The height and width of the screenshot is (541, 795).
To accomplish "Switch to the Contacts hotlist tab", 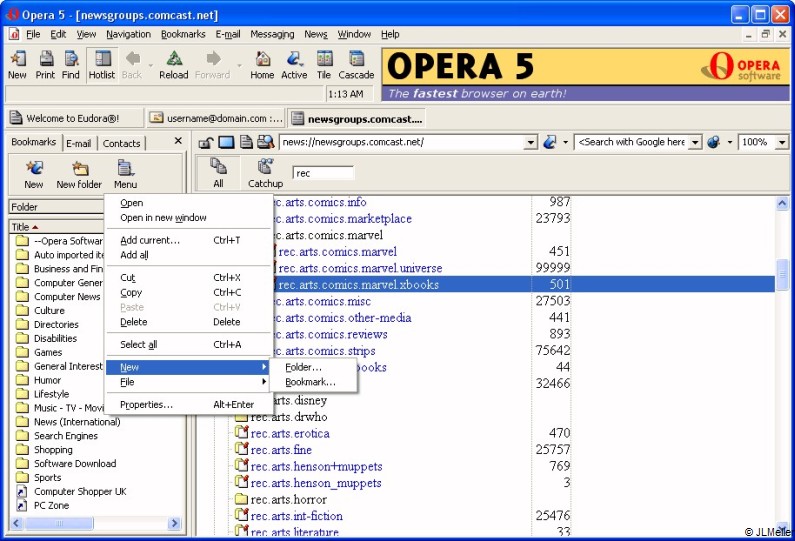I will 121,143.
